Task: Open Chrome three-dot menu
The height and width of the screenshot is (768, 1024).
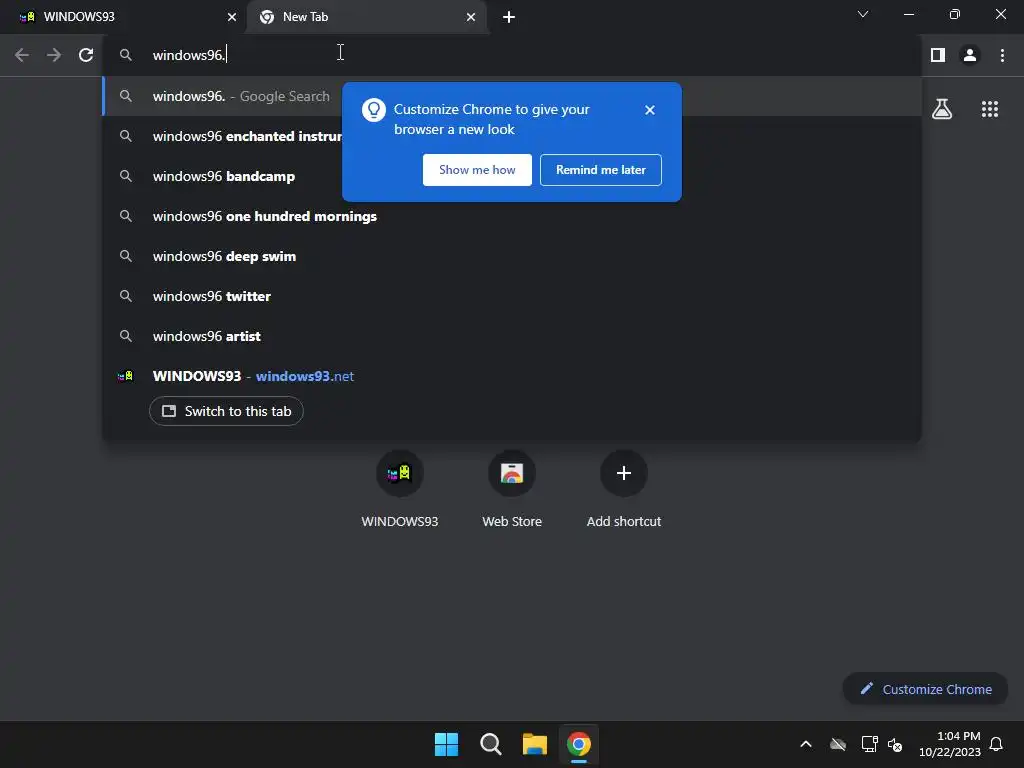Action: point(1002,55)
